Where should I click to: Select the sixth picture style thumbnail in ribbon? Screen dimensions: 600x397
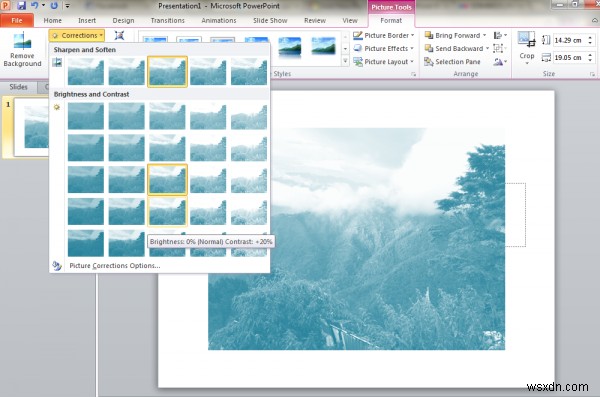(323, 47)
